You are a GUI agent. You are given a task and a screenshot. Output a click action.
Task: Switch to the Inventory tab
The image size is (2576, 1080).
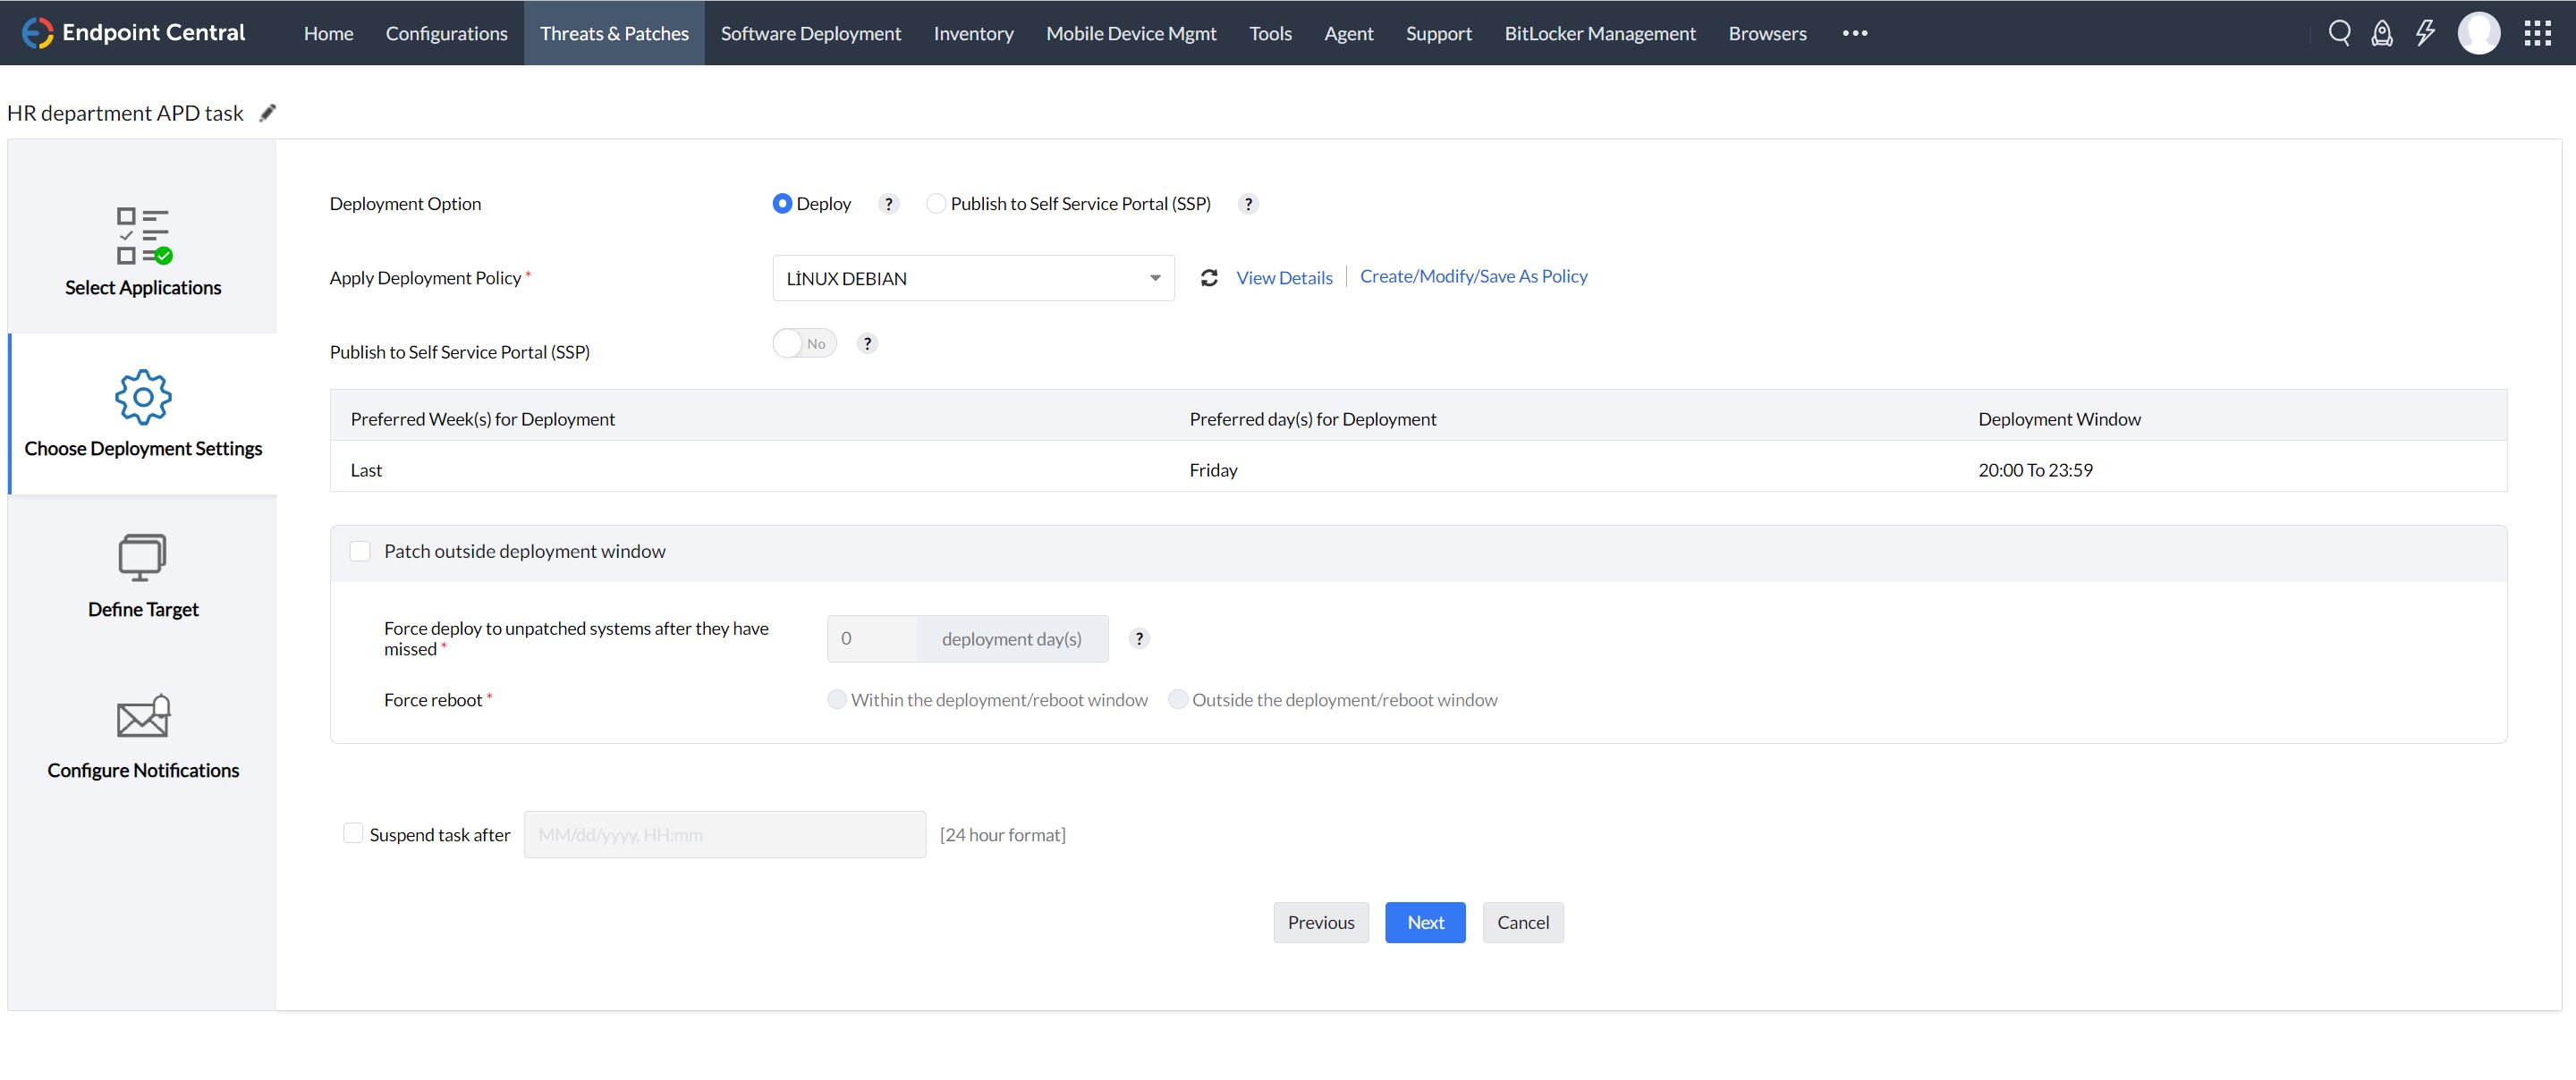(x=973, y=33)
